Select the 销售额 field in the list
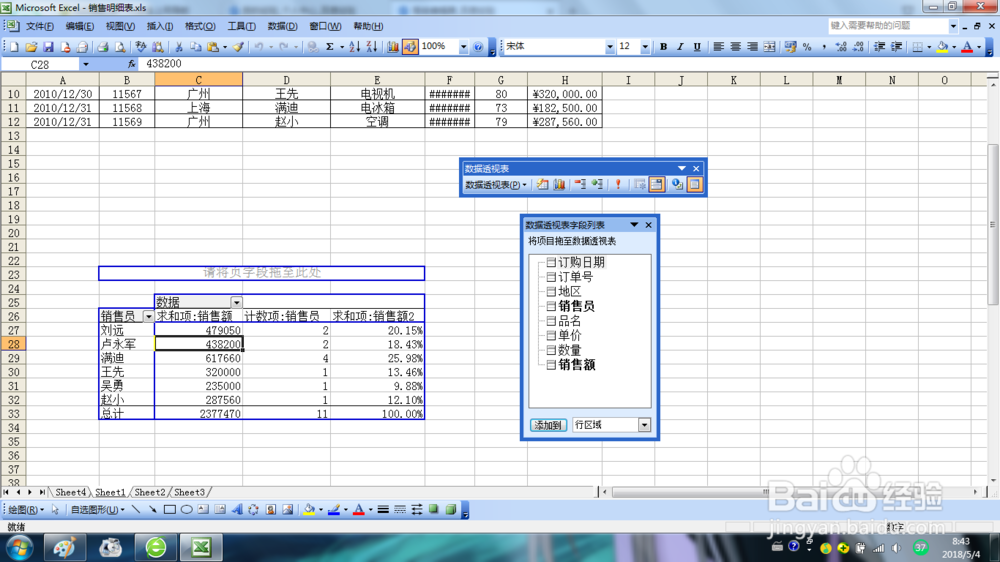Image resolution: width=1000 pixels, height=562 pixels. point(577,365)
